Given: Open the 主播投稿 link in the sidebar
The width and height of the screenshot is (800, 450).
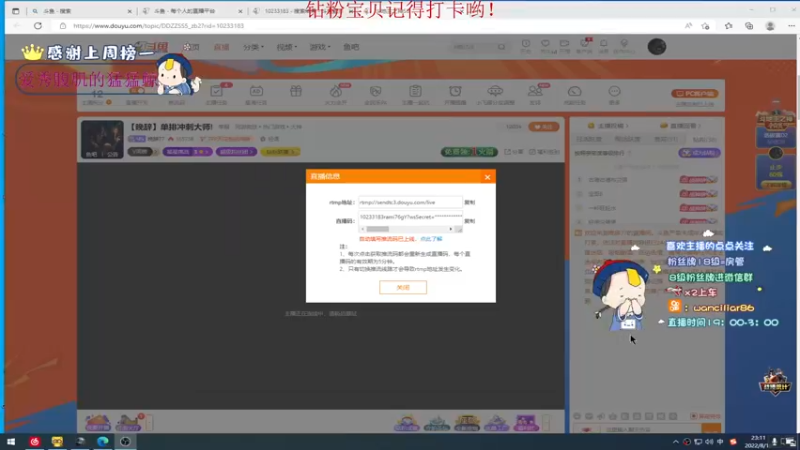Looking at the screenshot, I should 608,126.
